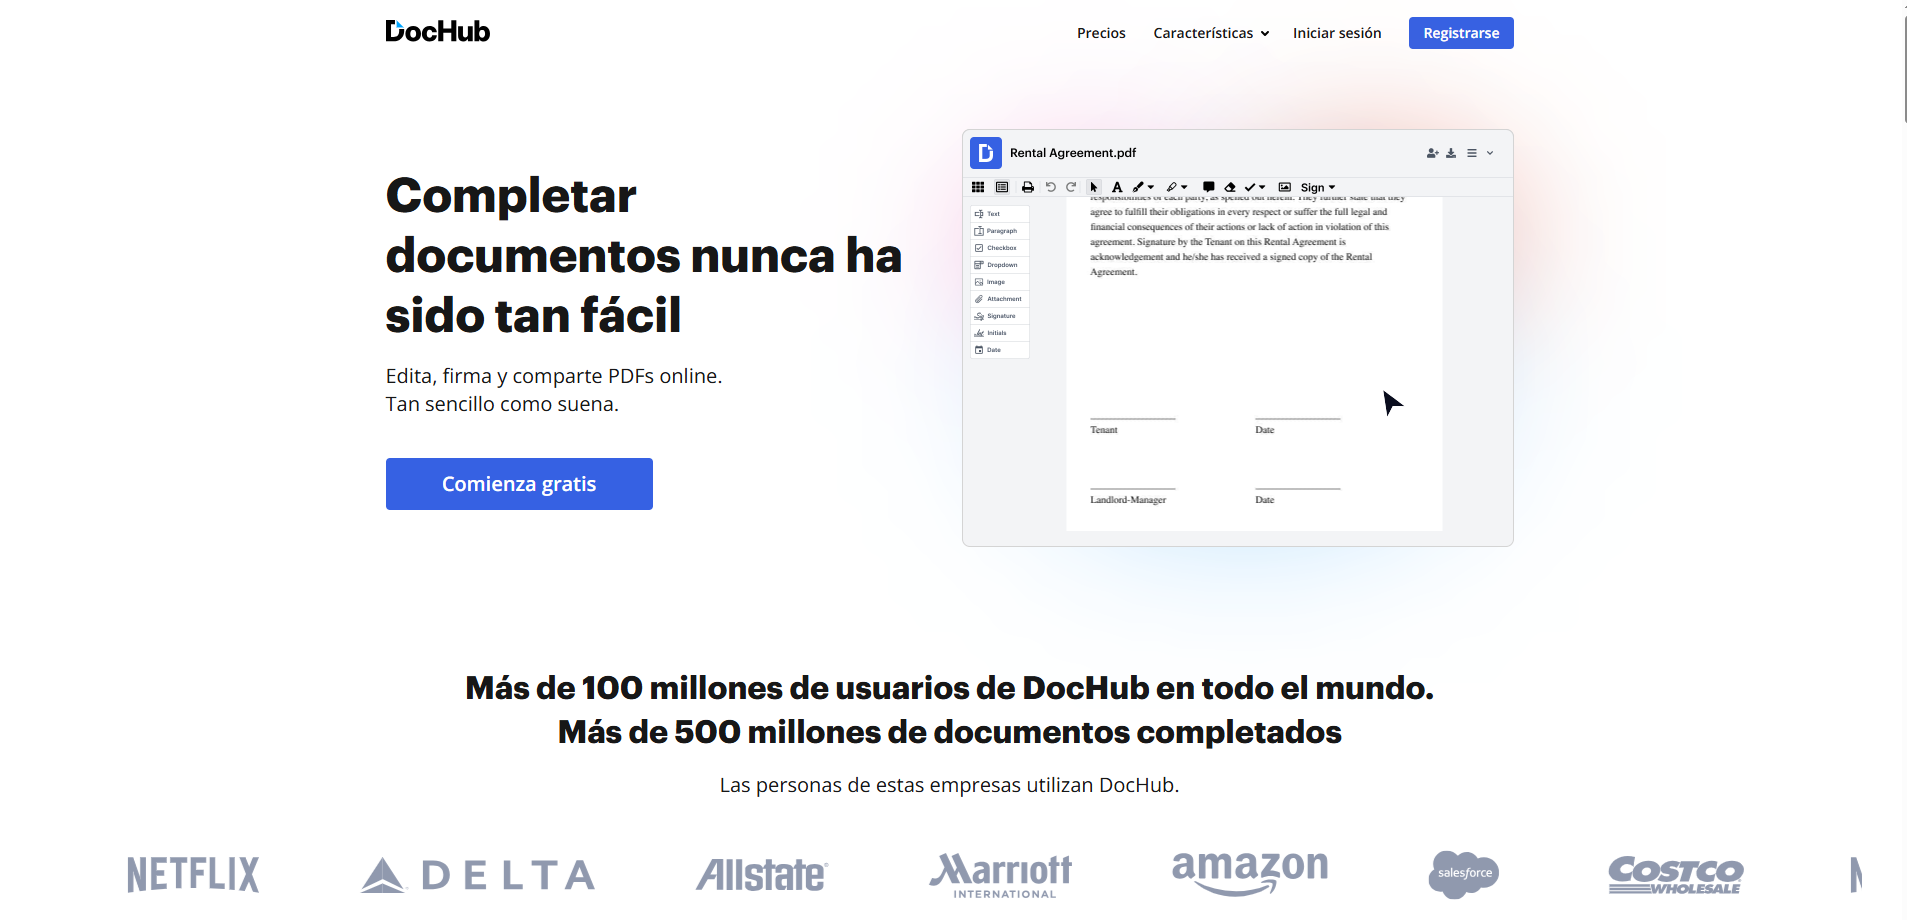The image size is (1907, 920).
Task: Choose the Initials field option
Action: 1000,333
